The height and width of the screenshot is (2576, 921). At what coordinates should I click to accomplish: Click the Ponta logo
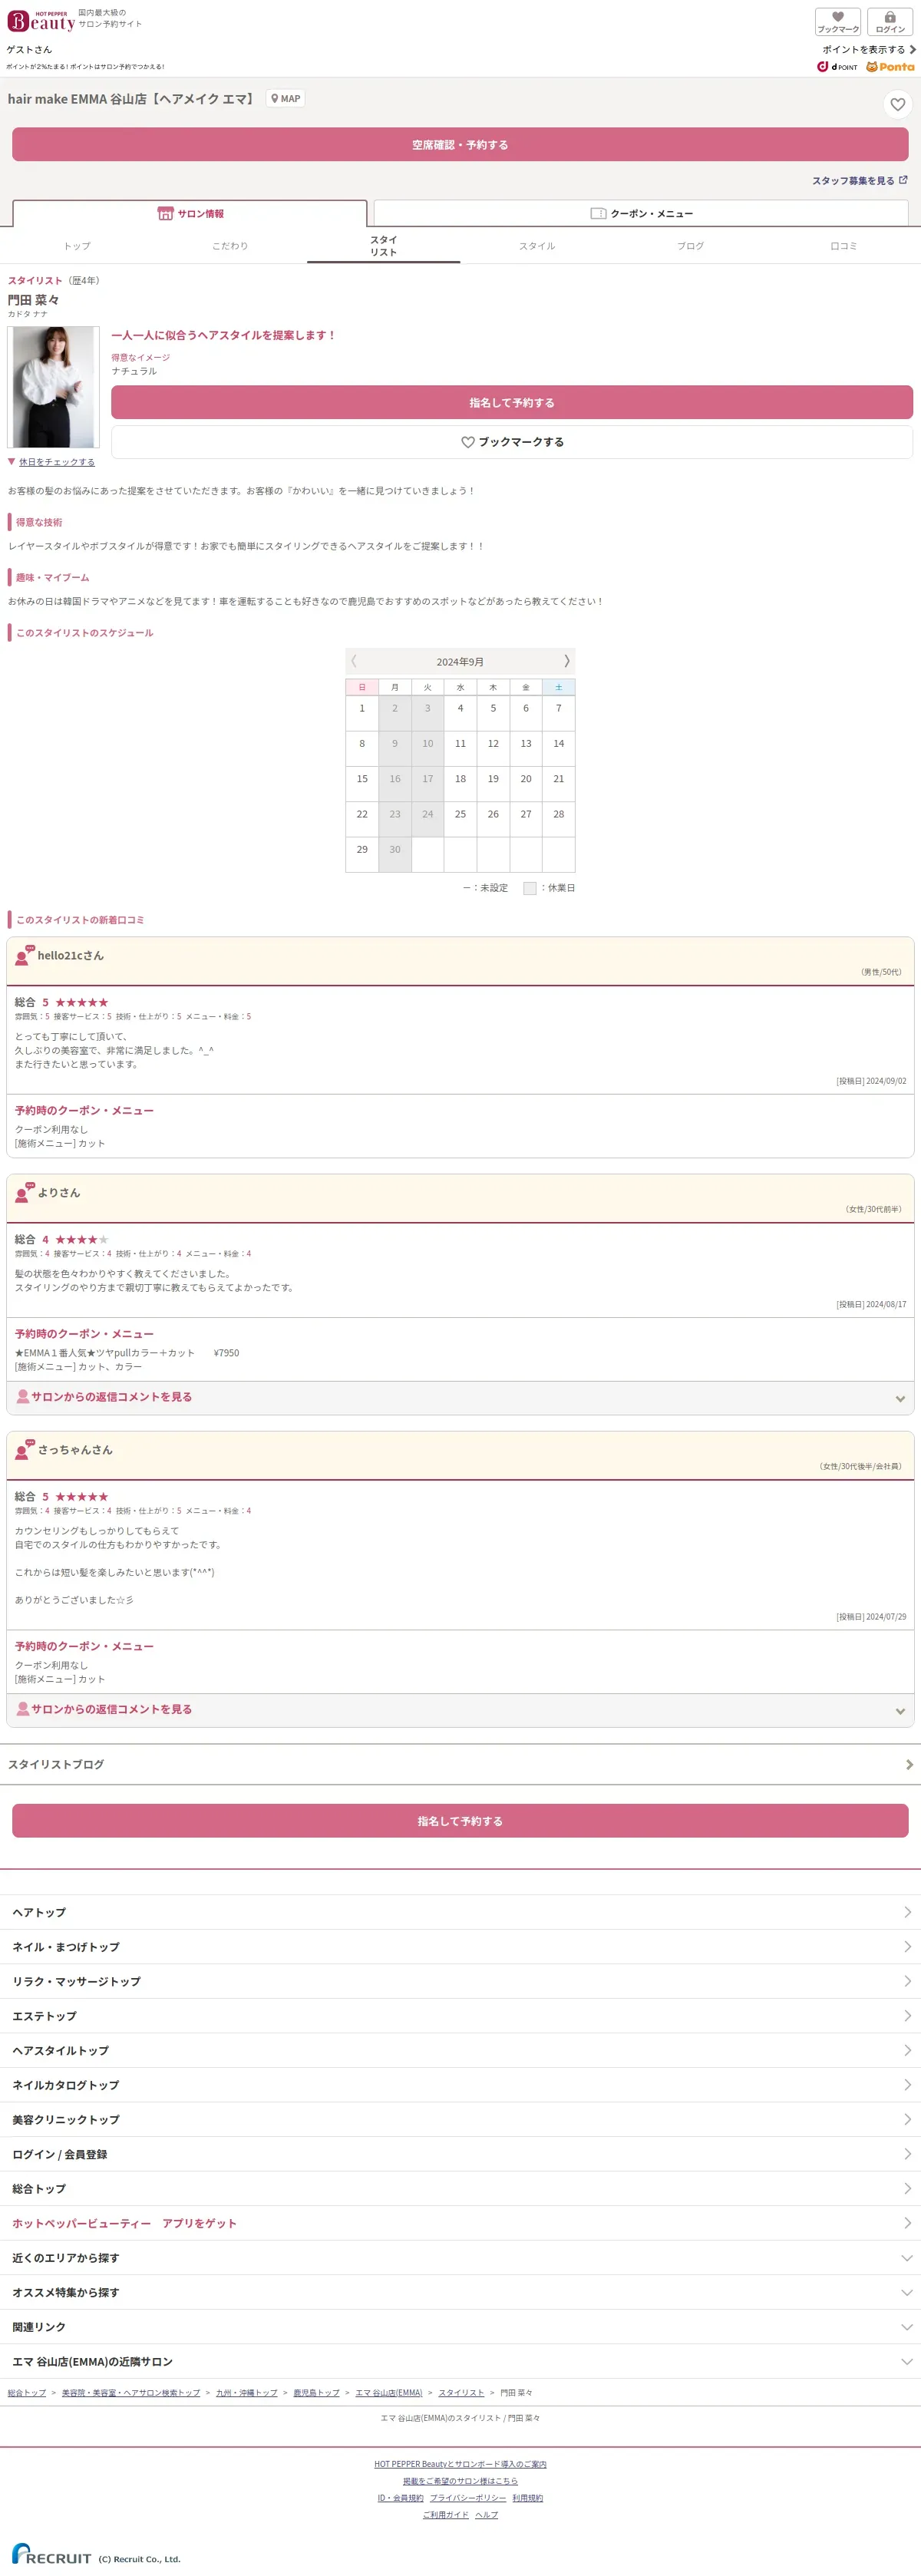(x=890, y=67)
